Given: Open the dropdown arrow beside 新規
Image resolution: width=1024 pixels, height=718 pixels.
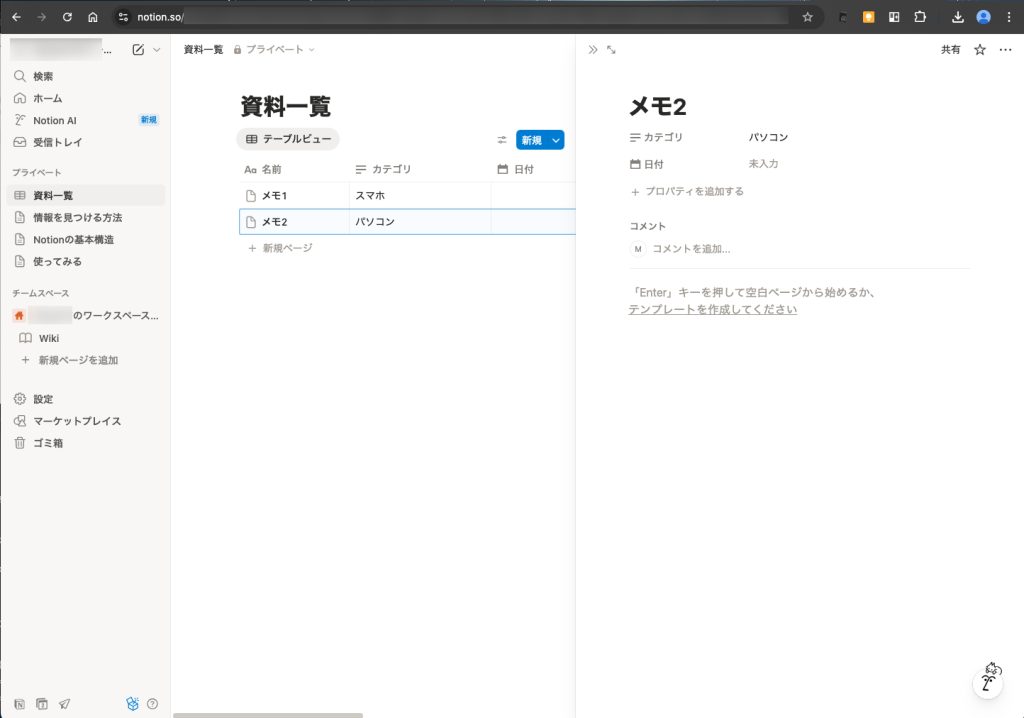Looking at the screenshot, I should click(x=556, y=140).
